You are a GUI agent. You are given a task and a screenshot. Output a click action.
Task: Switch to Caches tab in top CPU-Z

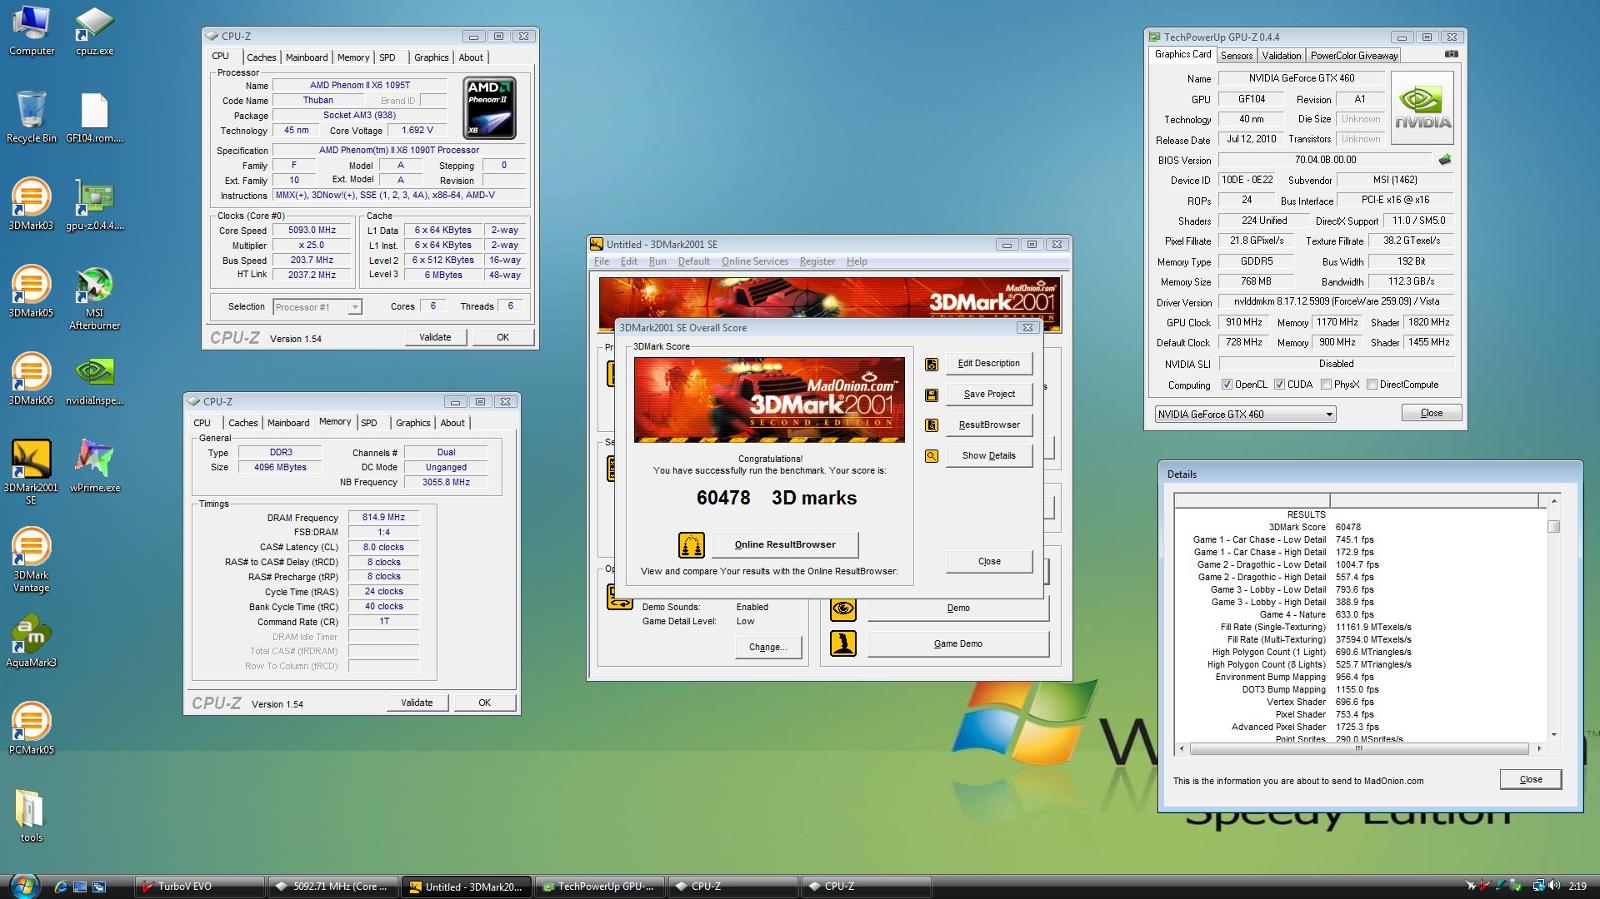(x=261, y=58)
